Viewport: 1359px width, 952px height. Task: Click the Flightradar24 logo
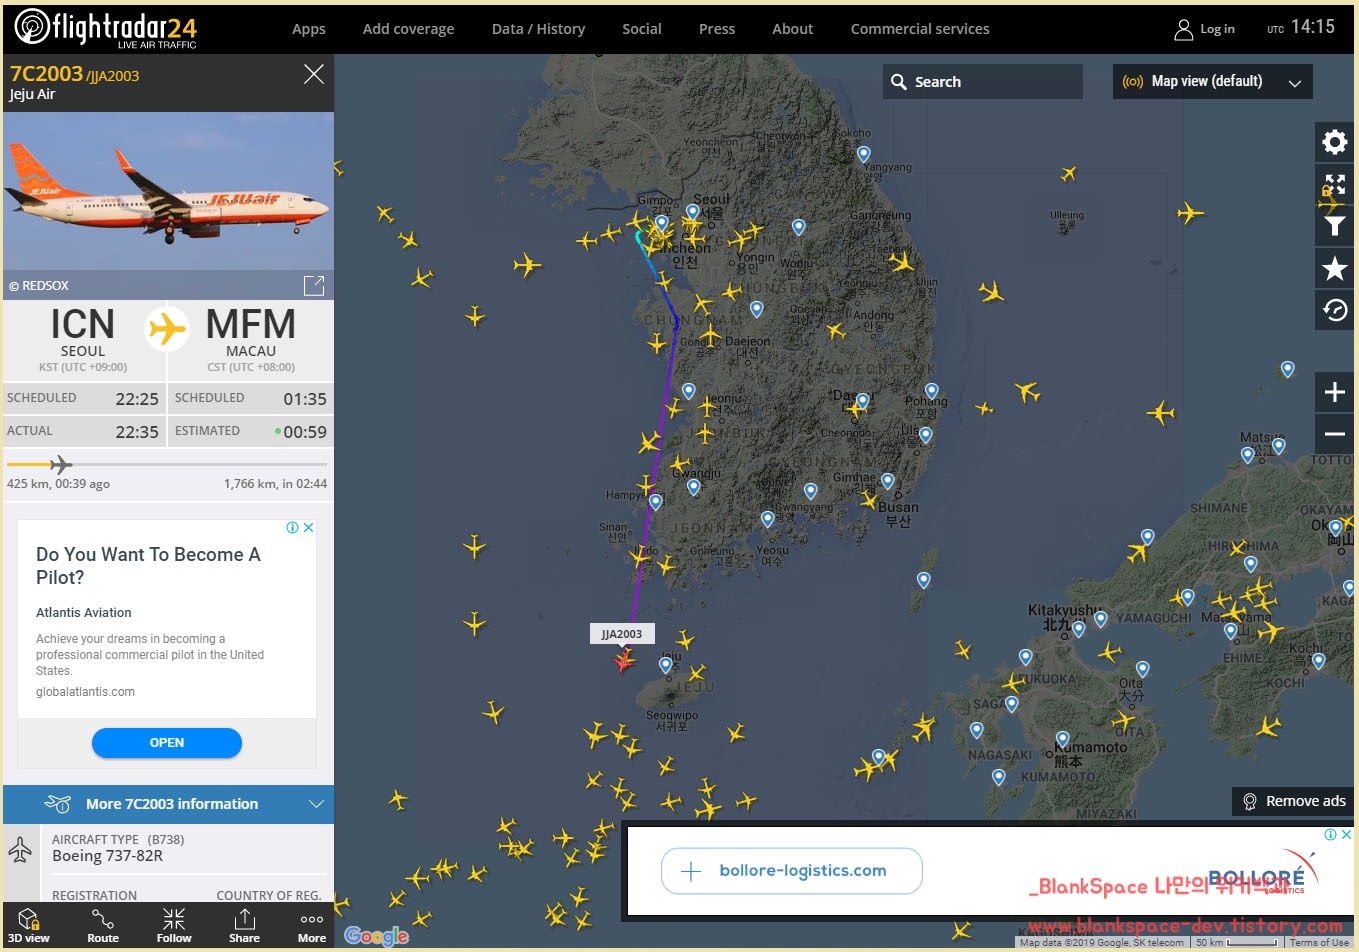tap(105, 28)
